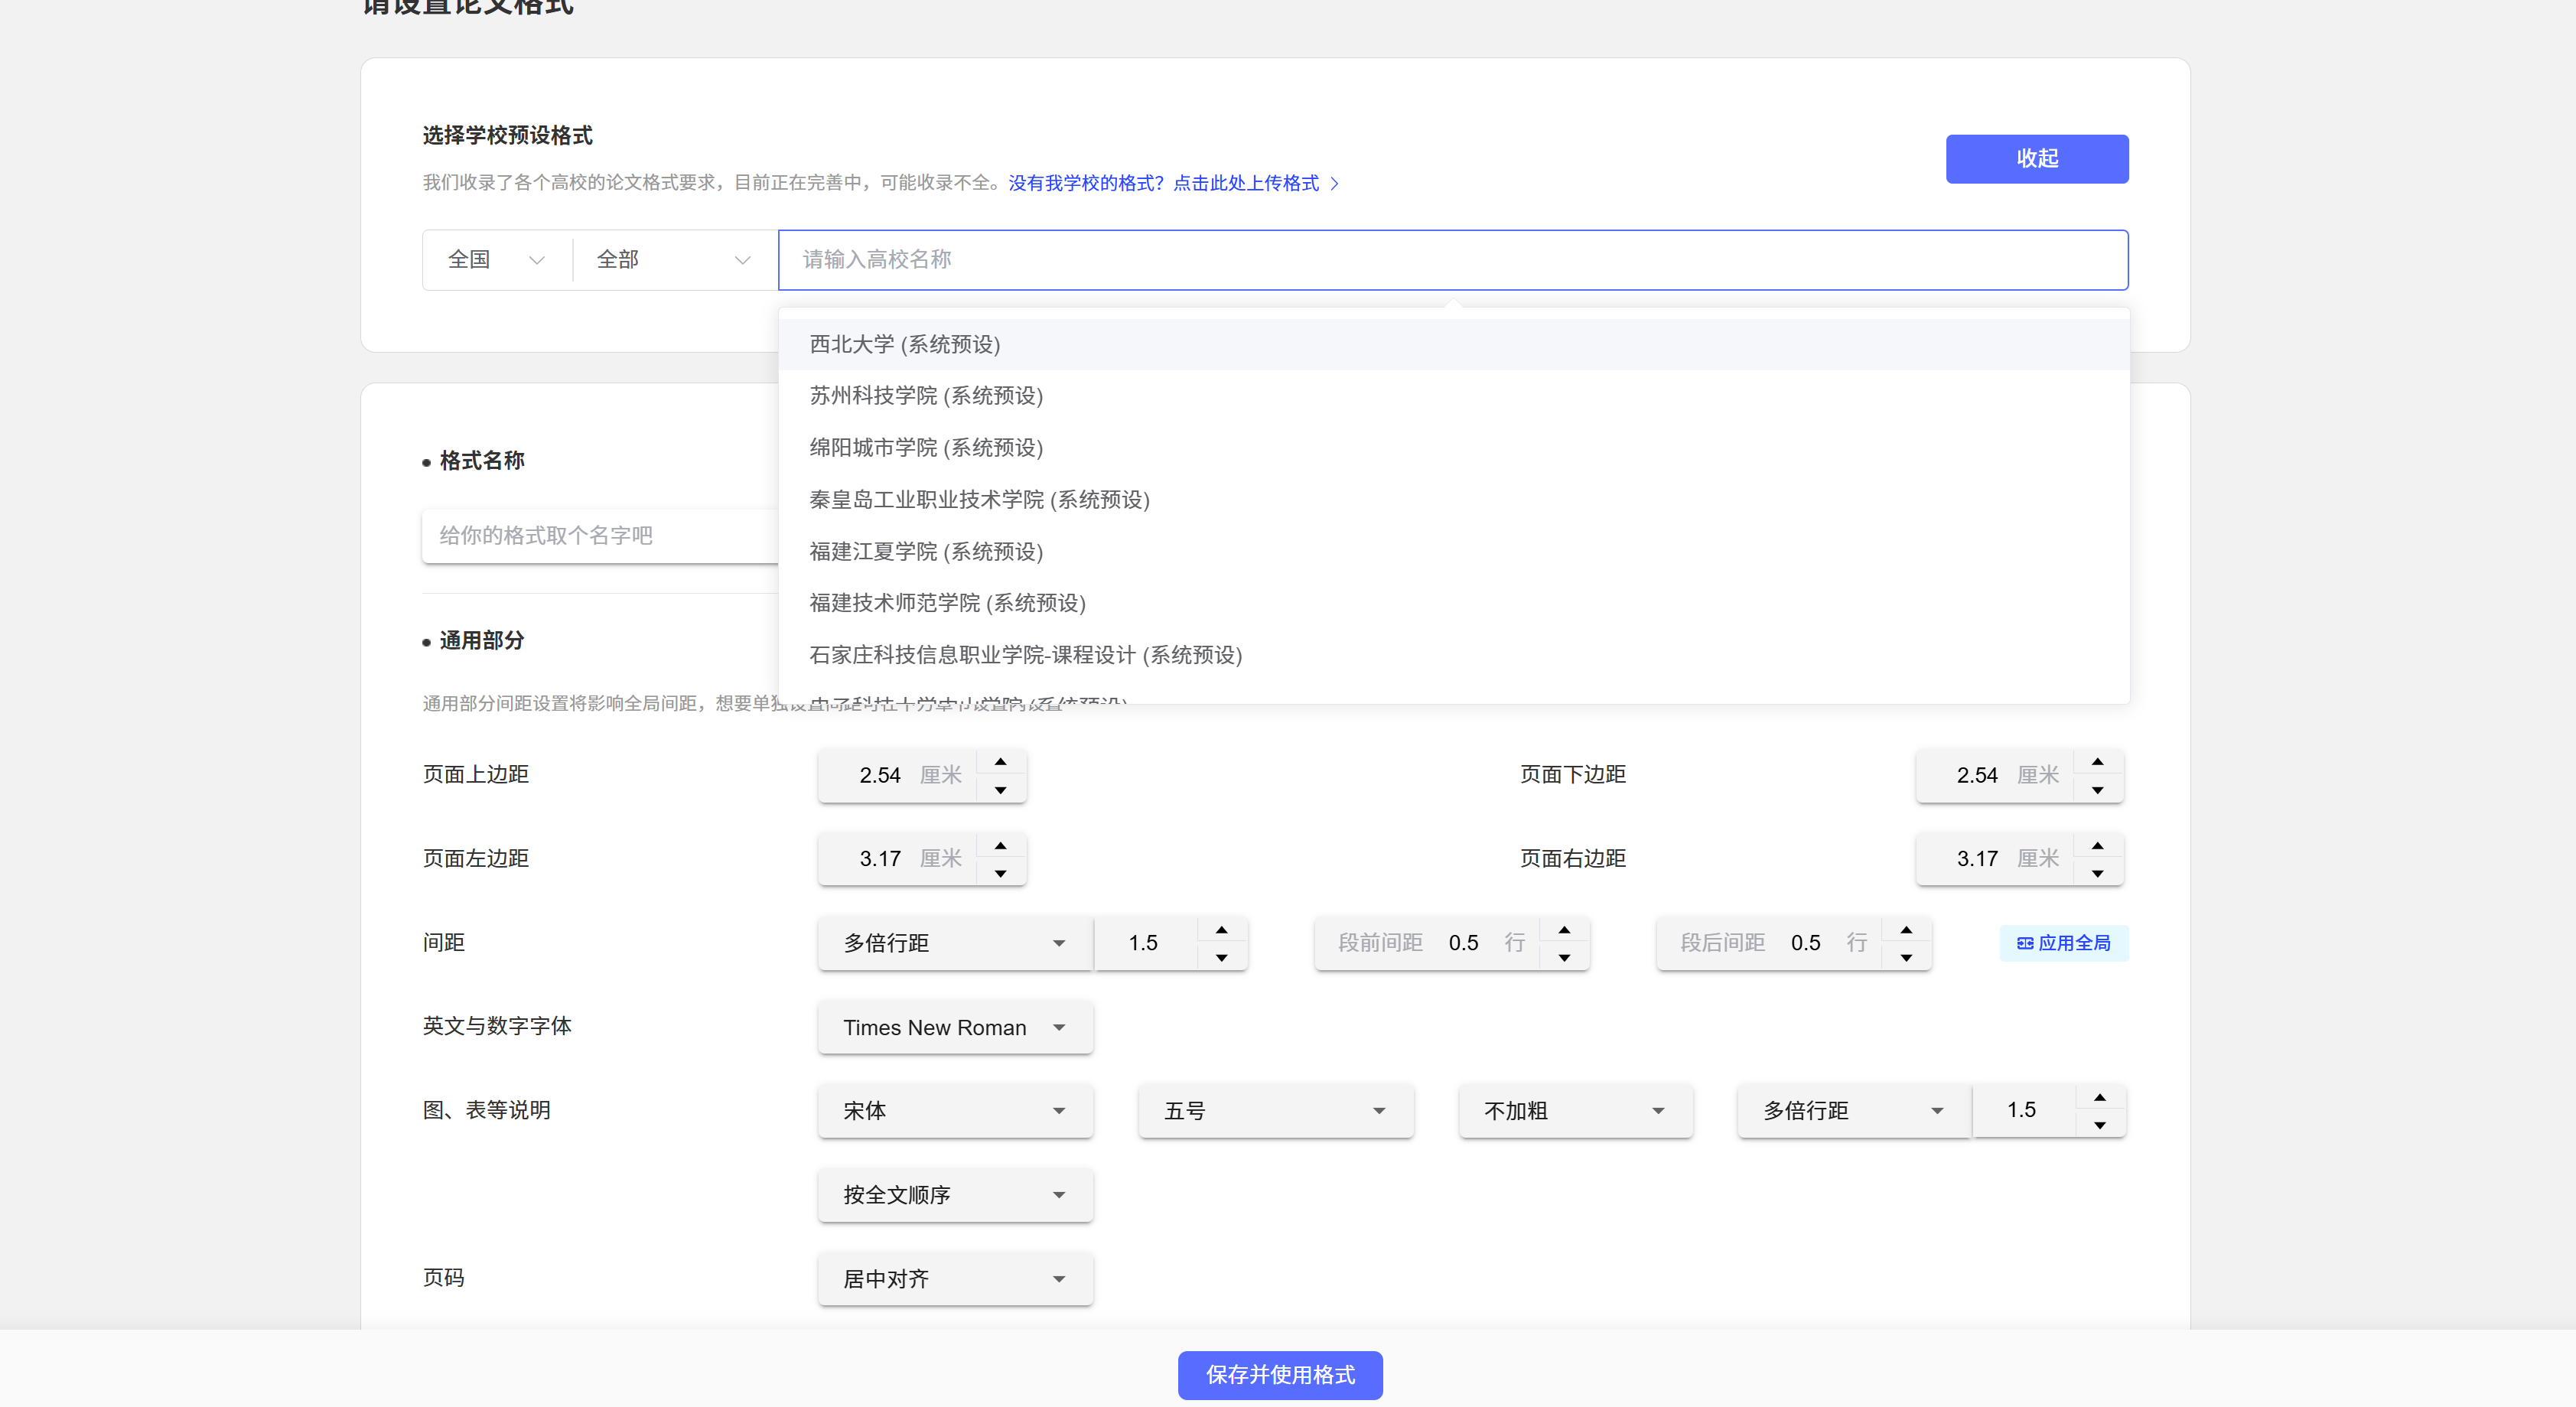Click 保存并使用格式 button
Viewport: 2576px width, 1407px height.
pos(1279,1375)
